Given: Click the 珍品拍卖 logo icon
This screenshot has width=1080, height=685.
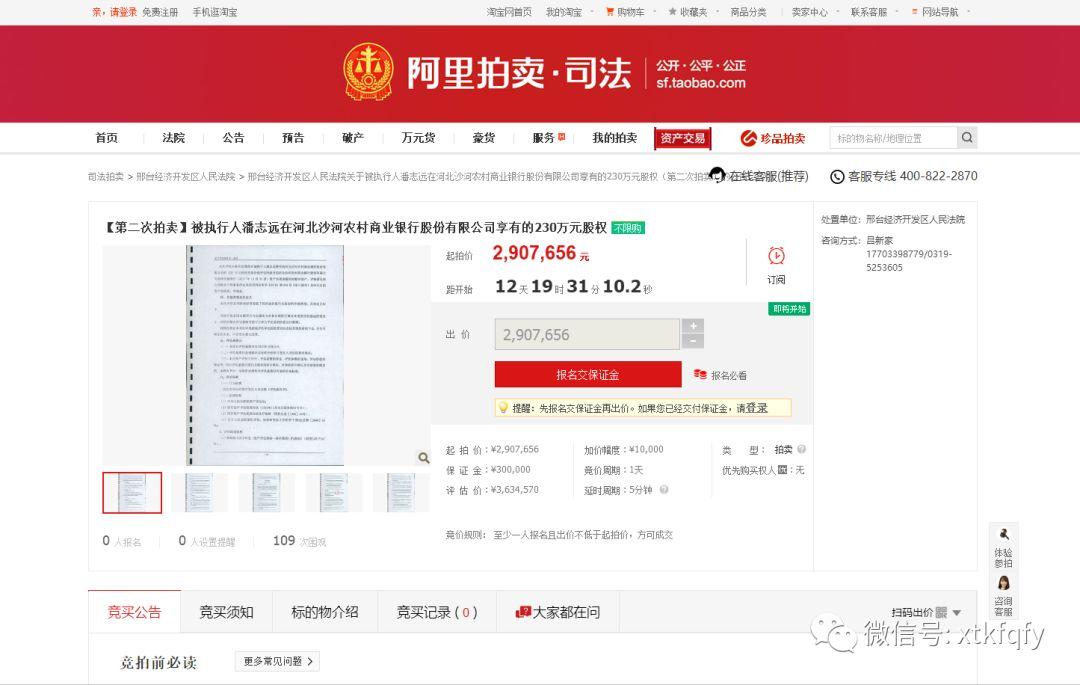Looking at the screenshot, I should tap(748, 138).
